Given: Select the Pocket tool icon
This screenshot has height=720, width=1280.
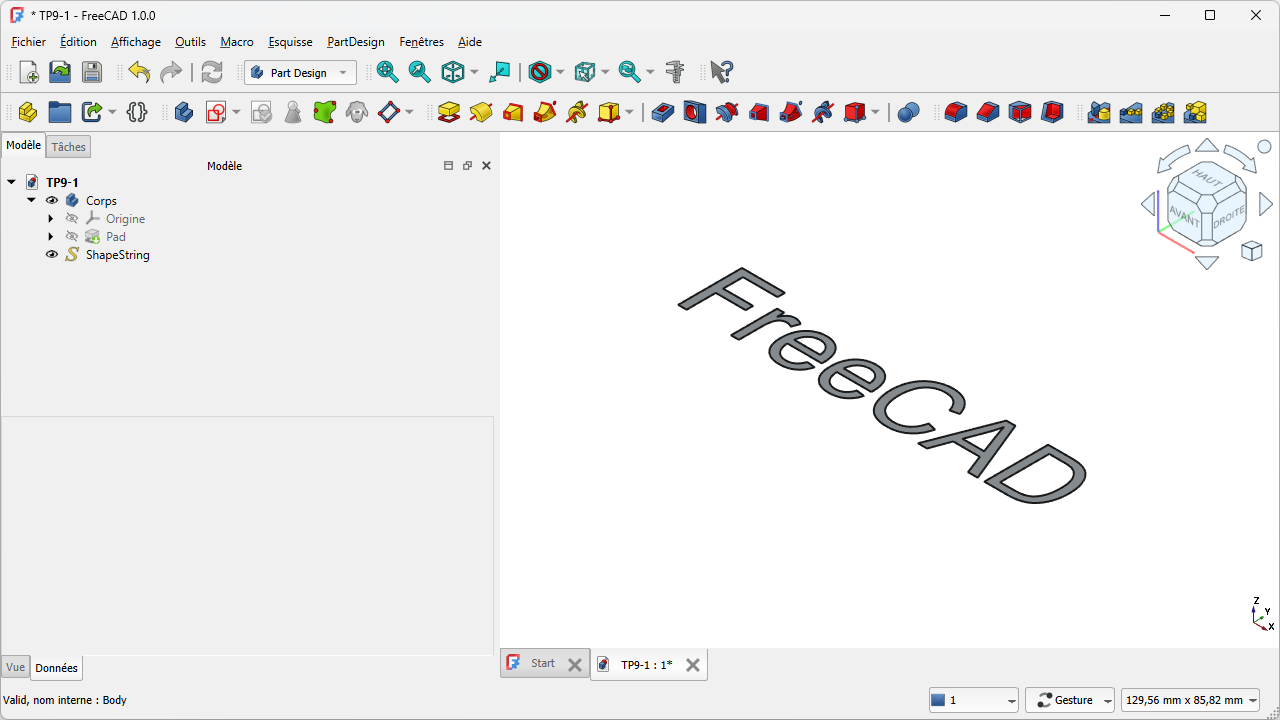Looking at the screenshot, I should (x=663, y=112).
